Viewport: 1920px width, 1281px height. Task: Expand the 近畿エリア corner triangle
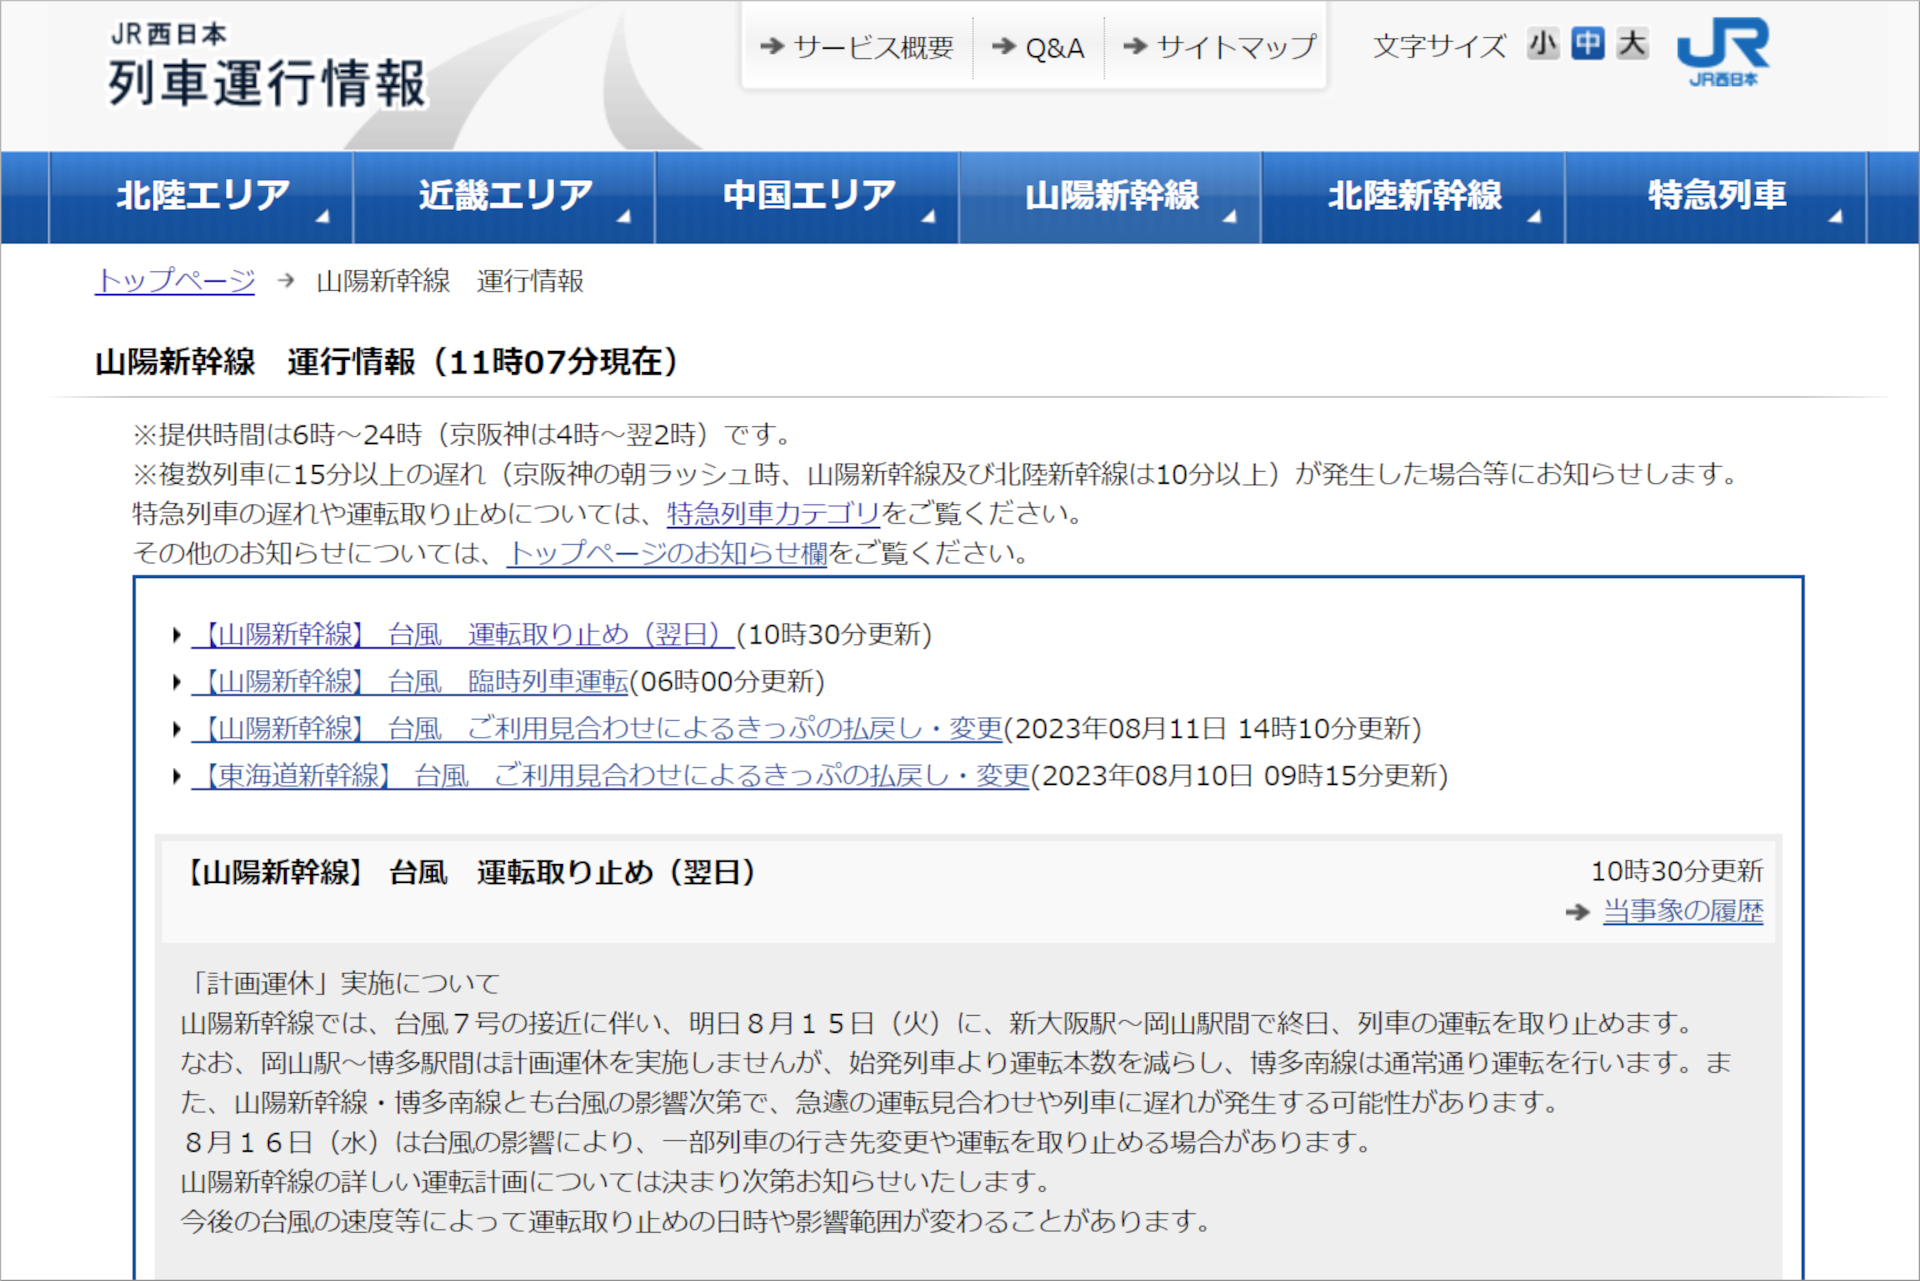coord(625,216)
